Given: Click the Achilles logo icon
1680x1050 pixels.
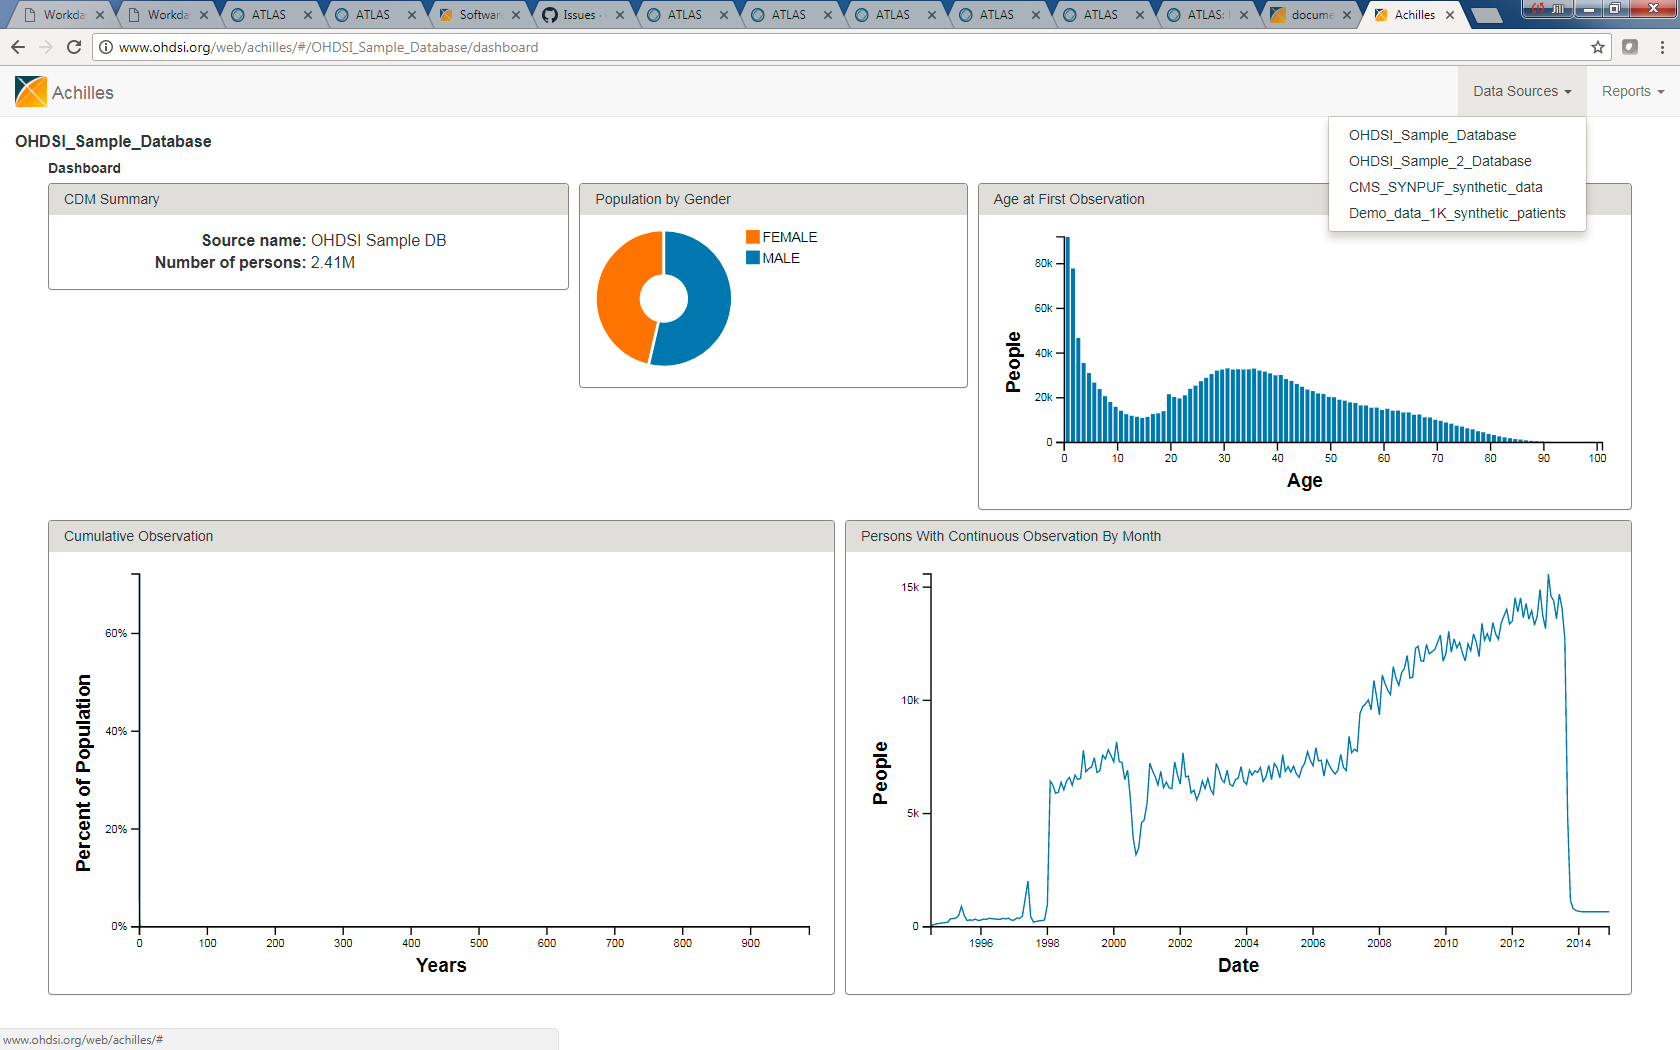Looking at the screenshot, I should [31, 92].
